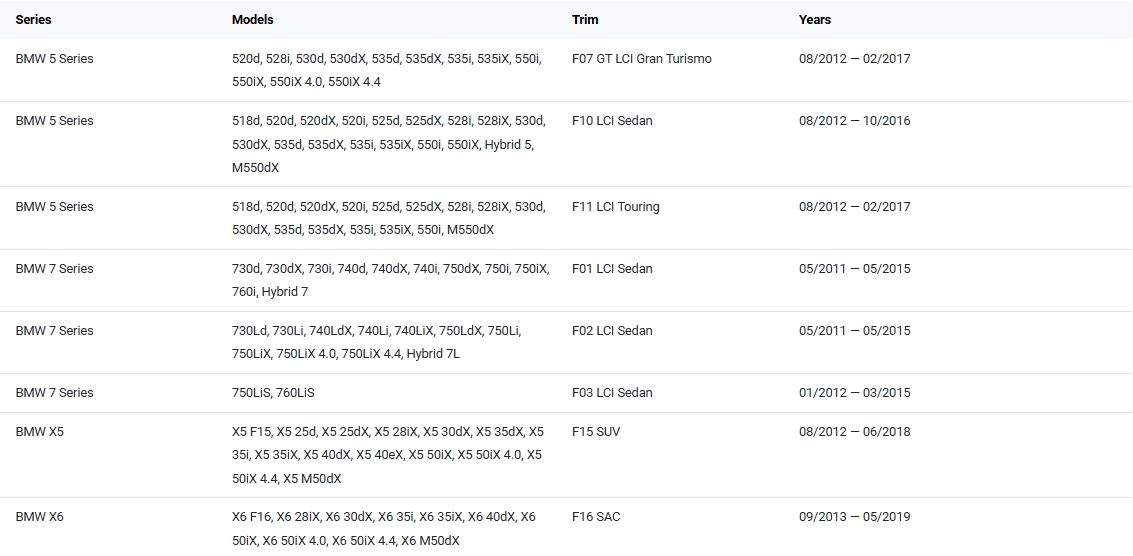The width and height of the screenshot is (1133, 556).
Task: Click the F01 LCI Sedan trim text
Action: [611, 268]
